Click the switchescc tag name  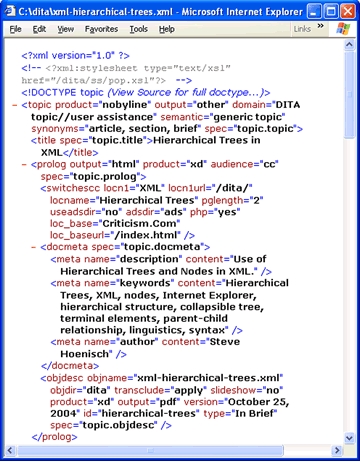pyautogui.click(x=73, y=188)
